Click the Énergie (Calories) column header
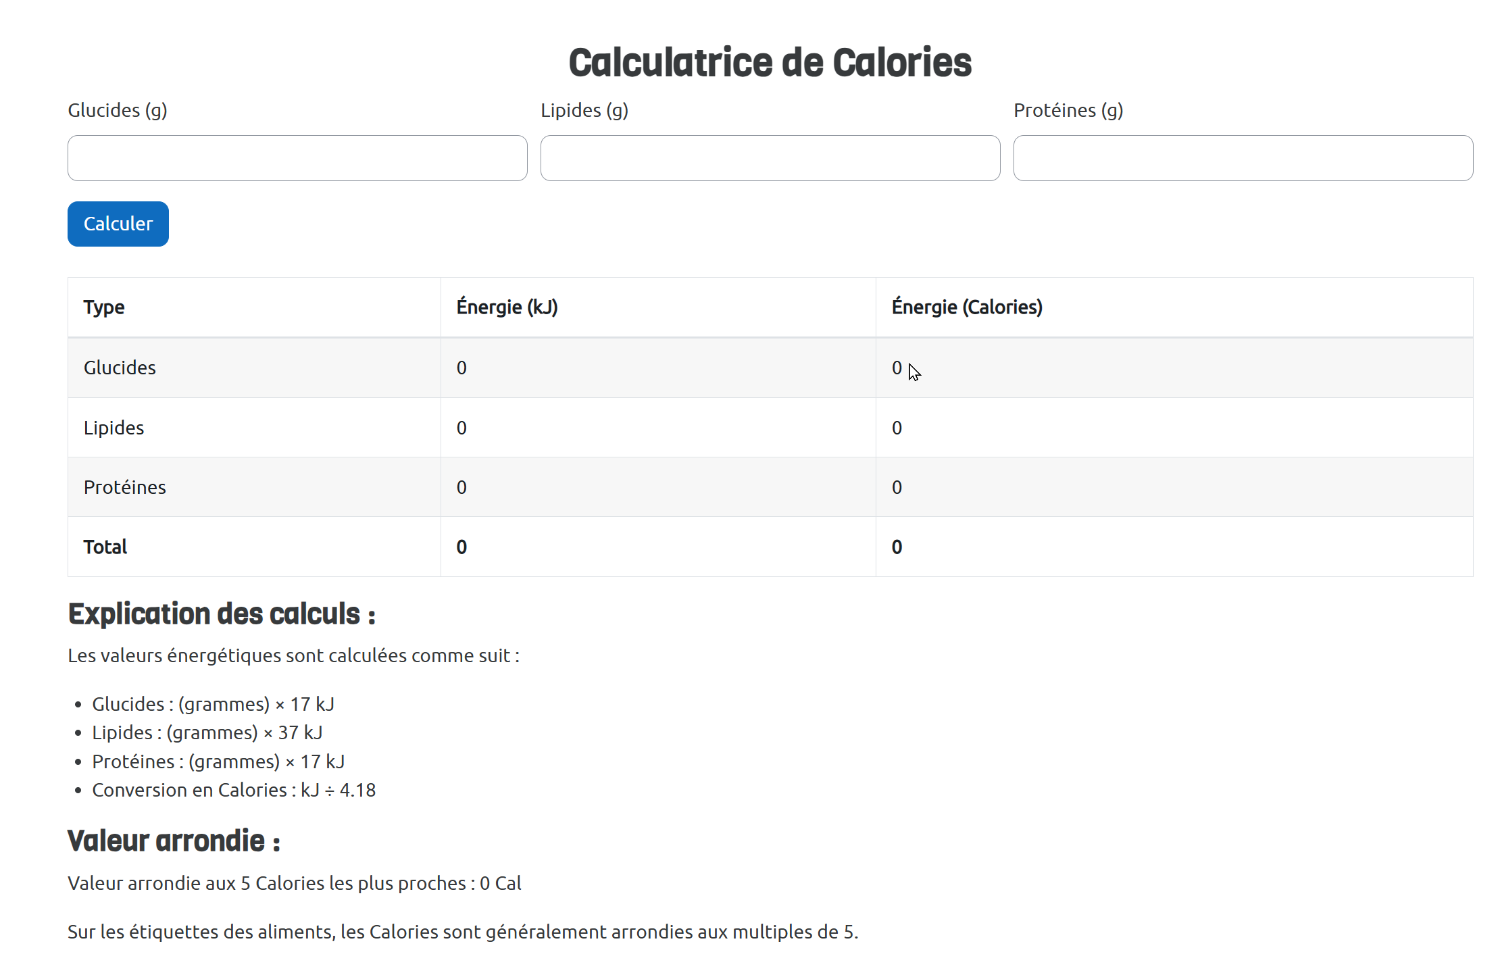1500x960 pixels. click(966, 307)
